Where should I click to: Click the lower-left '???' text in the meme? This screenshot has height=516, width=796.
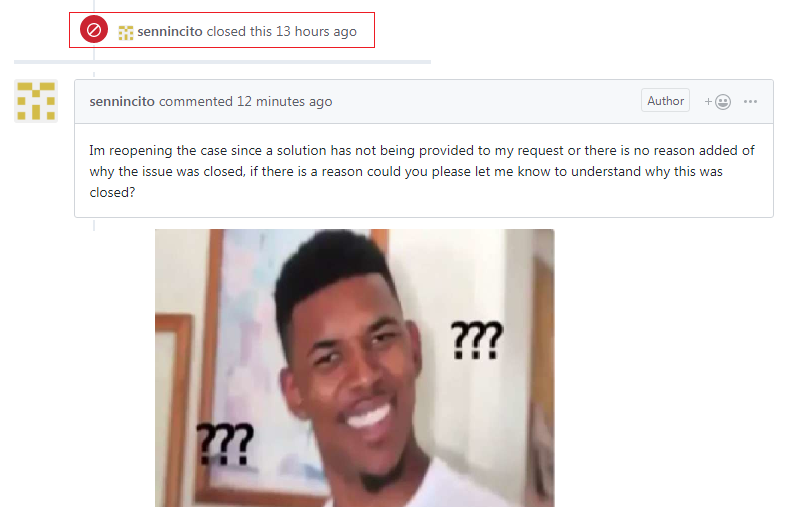[225, 444]
